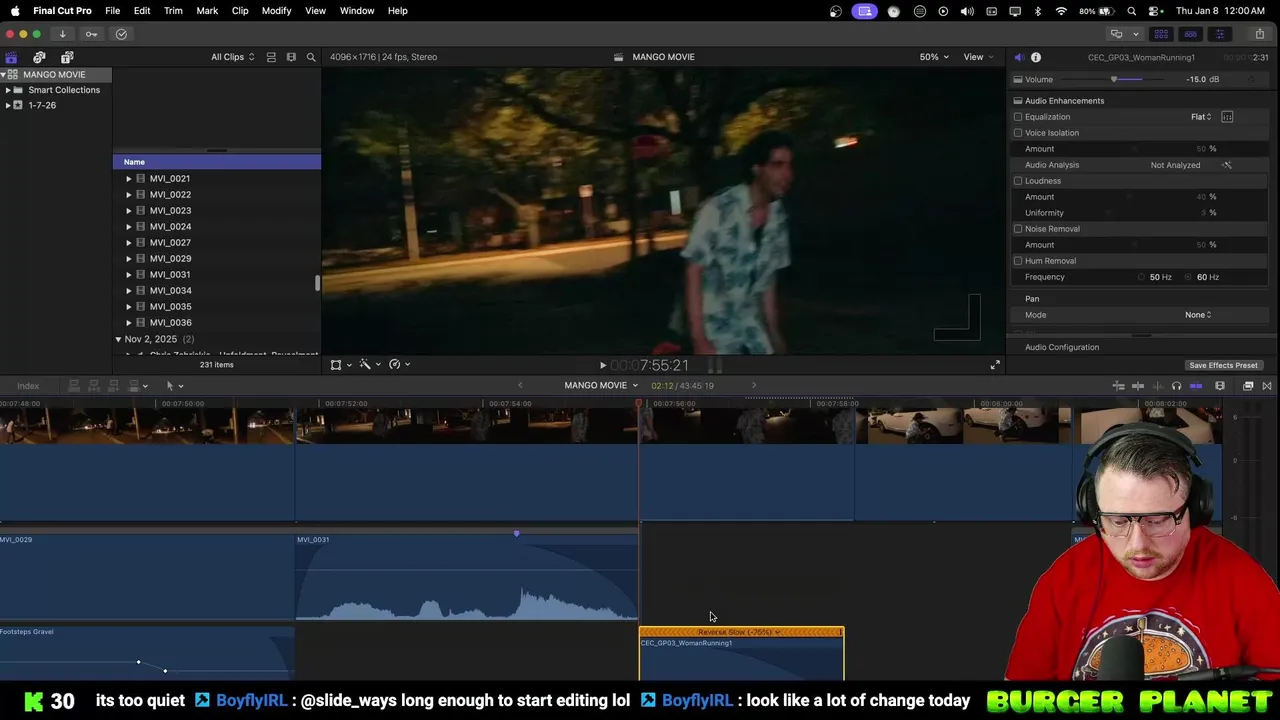This screenshot has height=720, width=1280.
Task: Open the Keyword Editor key icon
Action: point(91,34)
